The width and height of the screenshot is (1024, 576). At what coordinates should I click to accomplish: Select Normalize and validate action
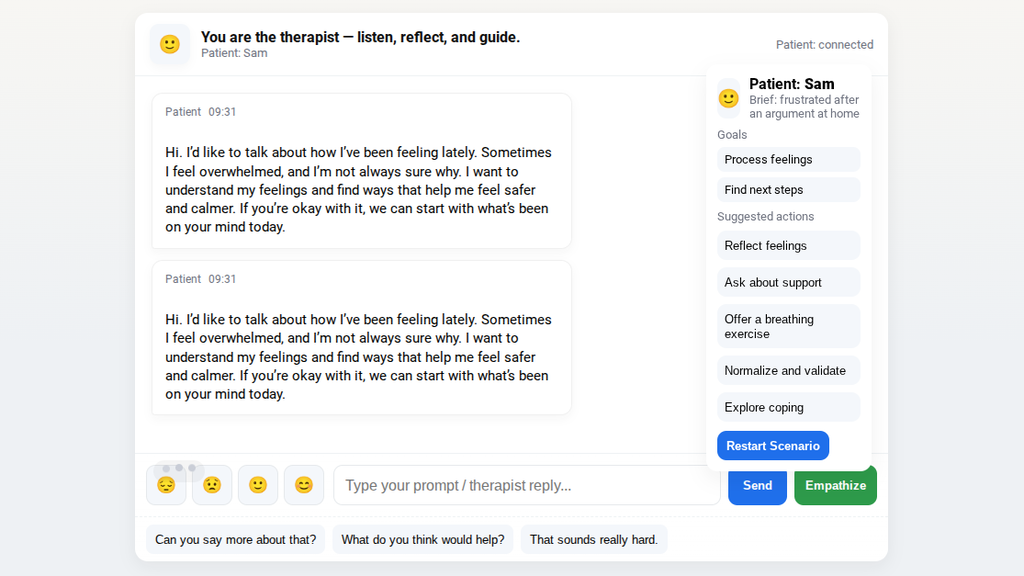tap(788, 370)
